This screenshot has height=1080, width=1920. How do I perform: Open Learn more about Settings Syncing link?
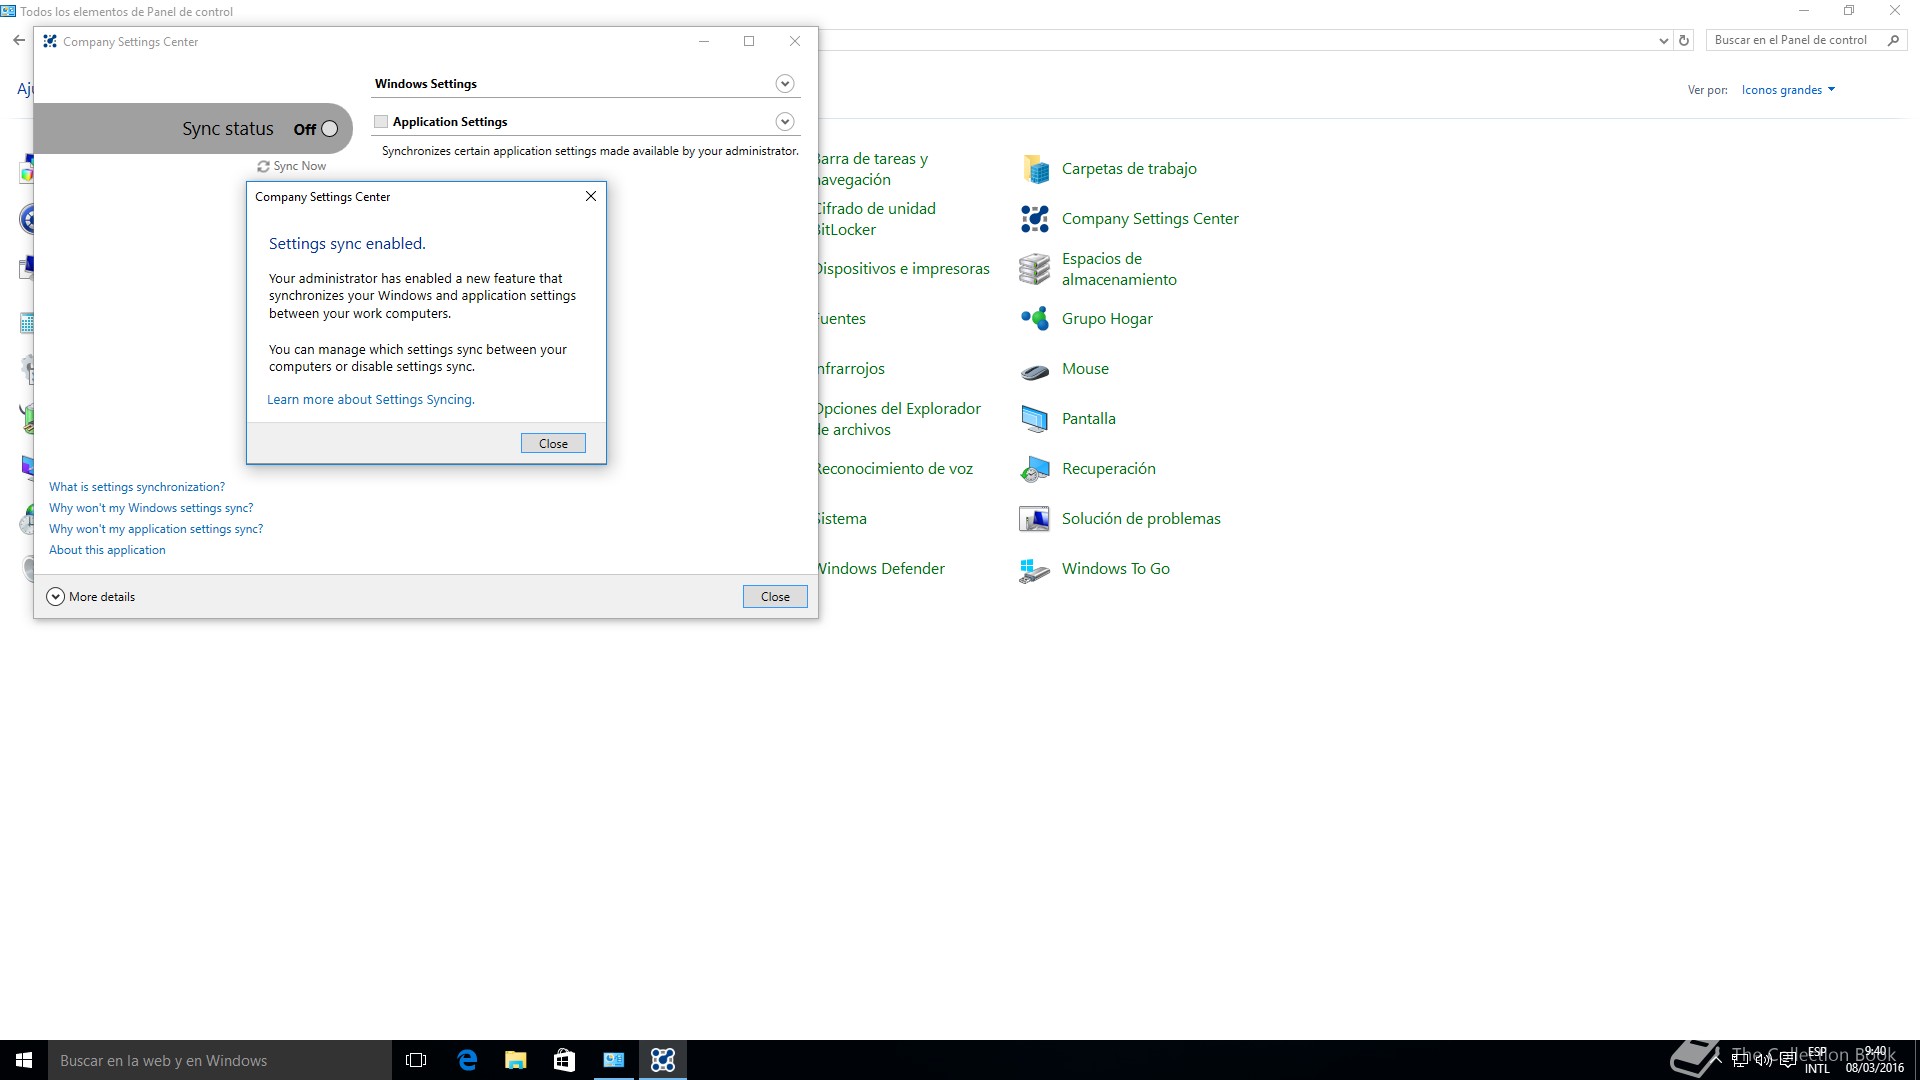[x=371, y=400]
